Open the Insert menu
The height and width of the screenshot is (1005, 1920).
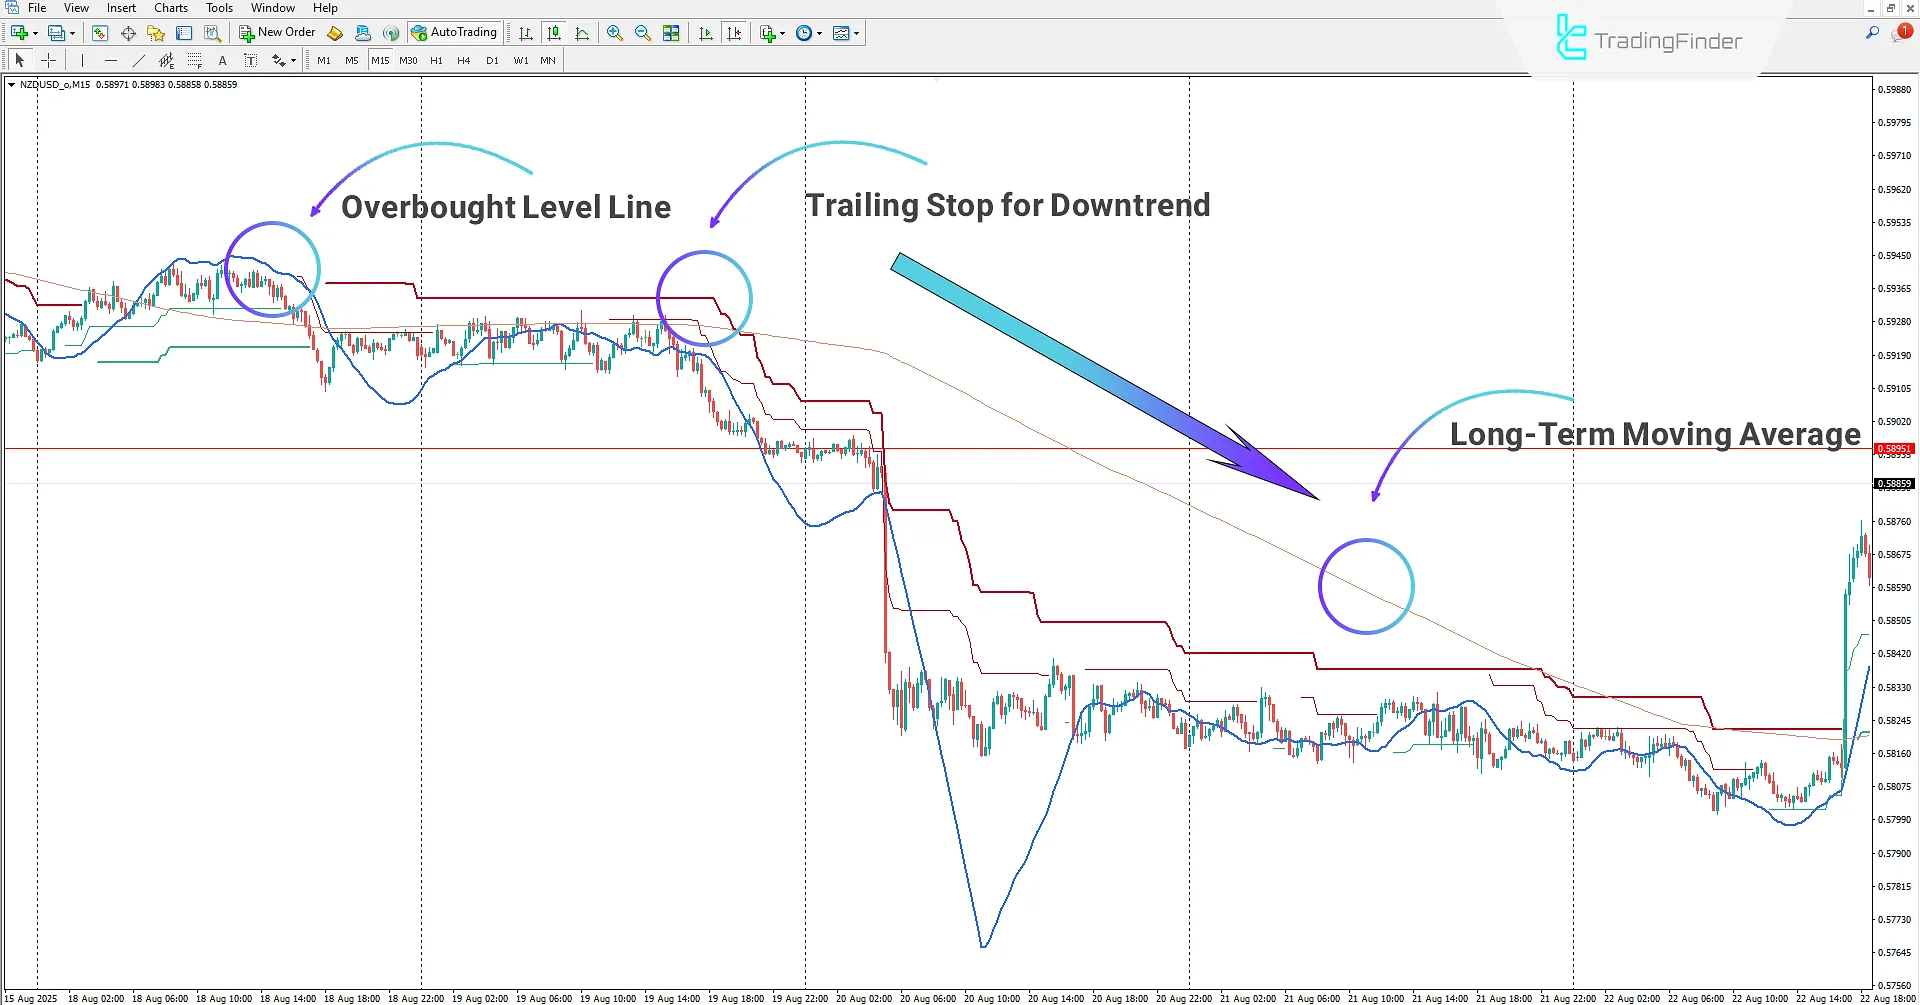coord(120,8)
